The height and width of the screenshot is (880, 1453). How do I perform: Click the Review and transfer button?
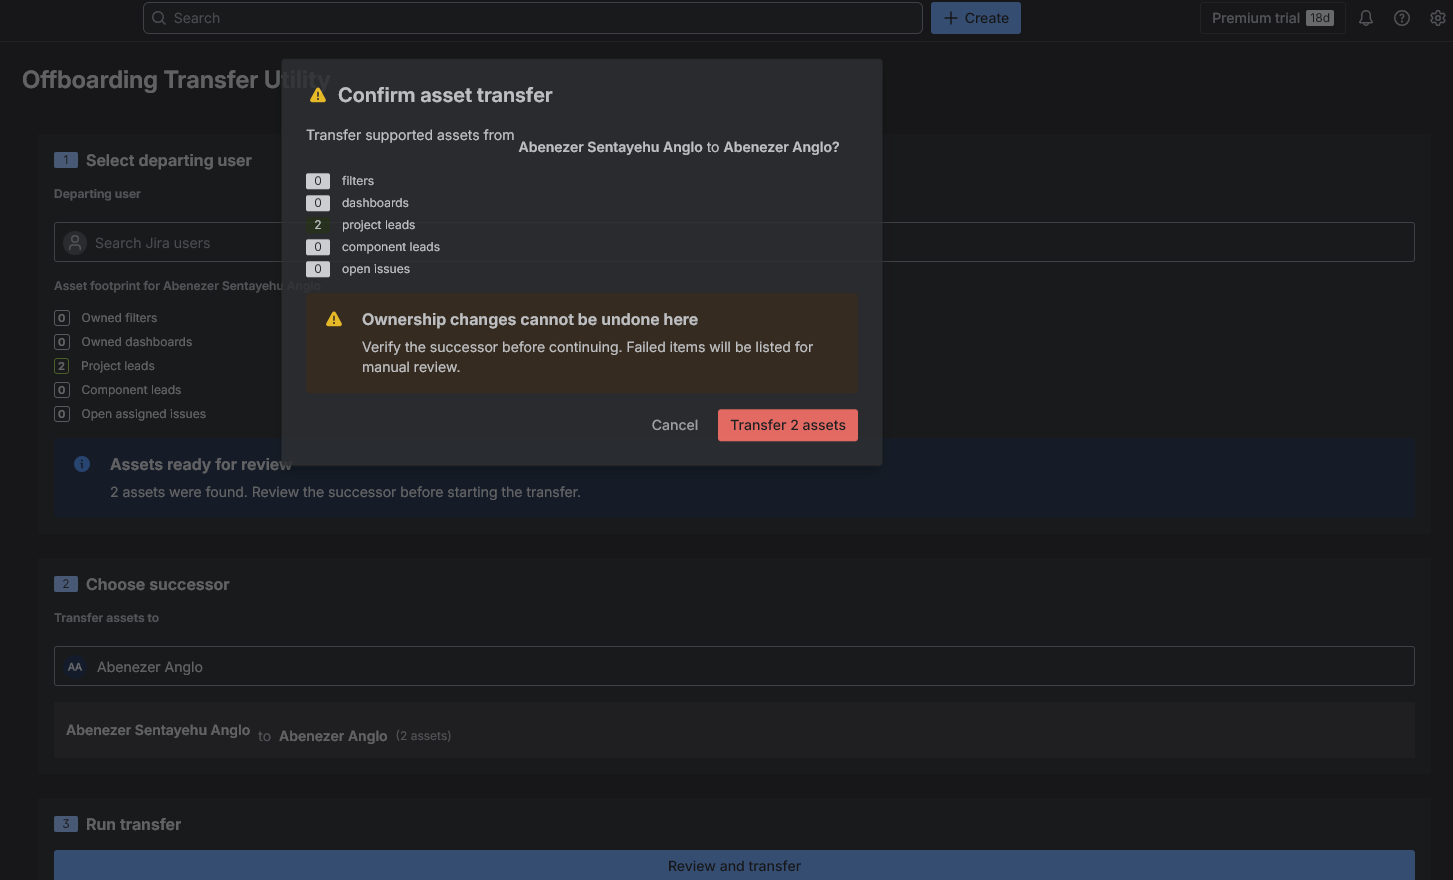(734, 866)
